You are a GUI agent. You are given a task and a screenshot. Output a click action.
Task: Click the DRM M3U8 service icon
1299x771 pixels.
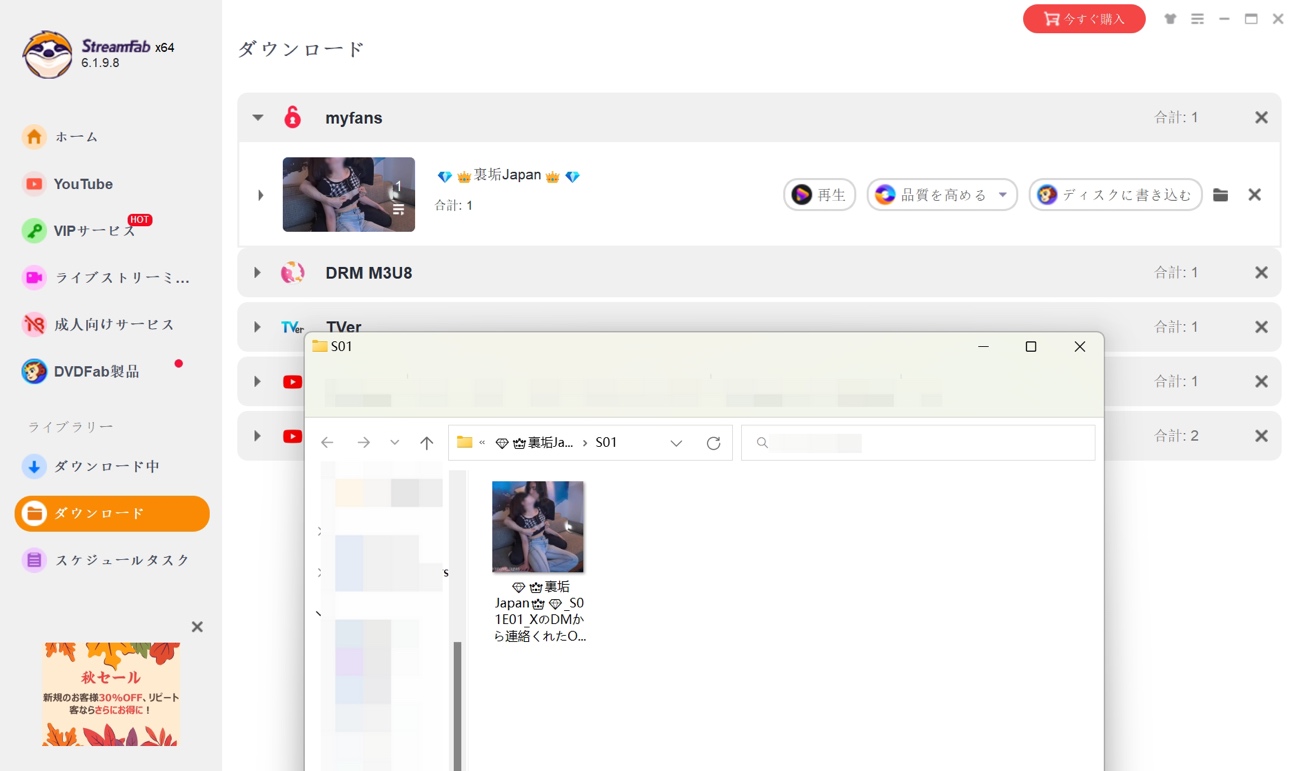[x=292, y=272]
